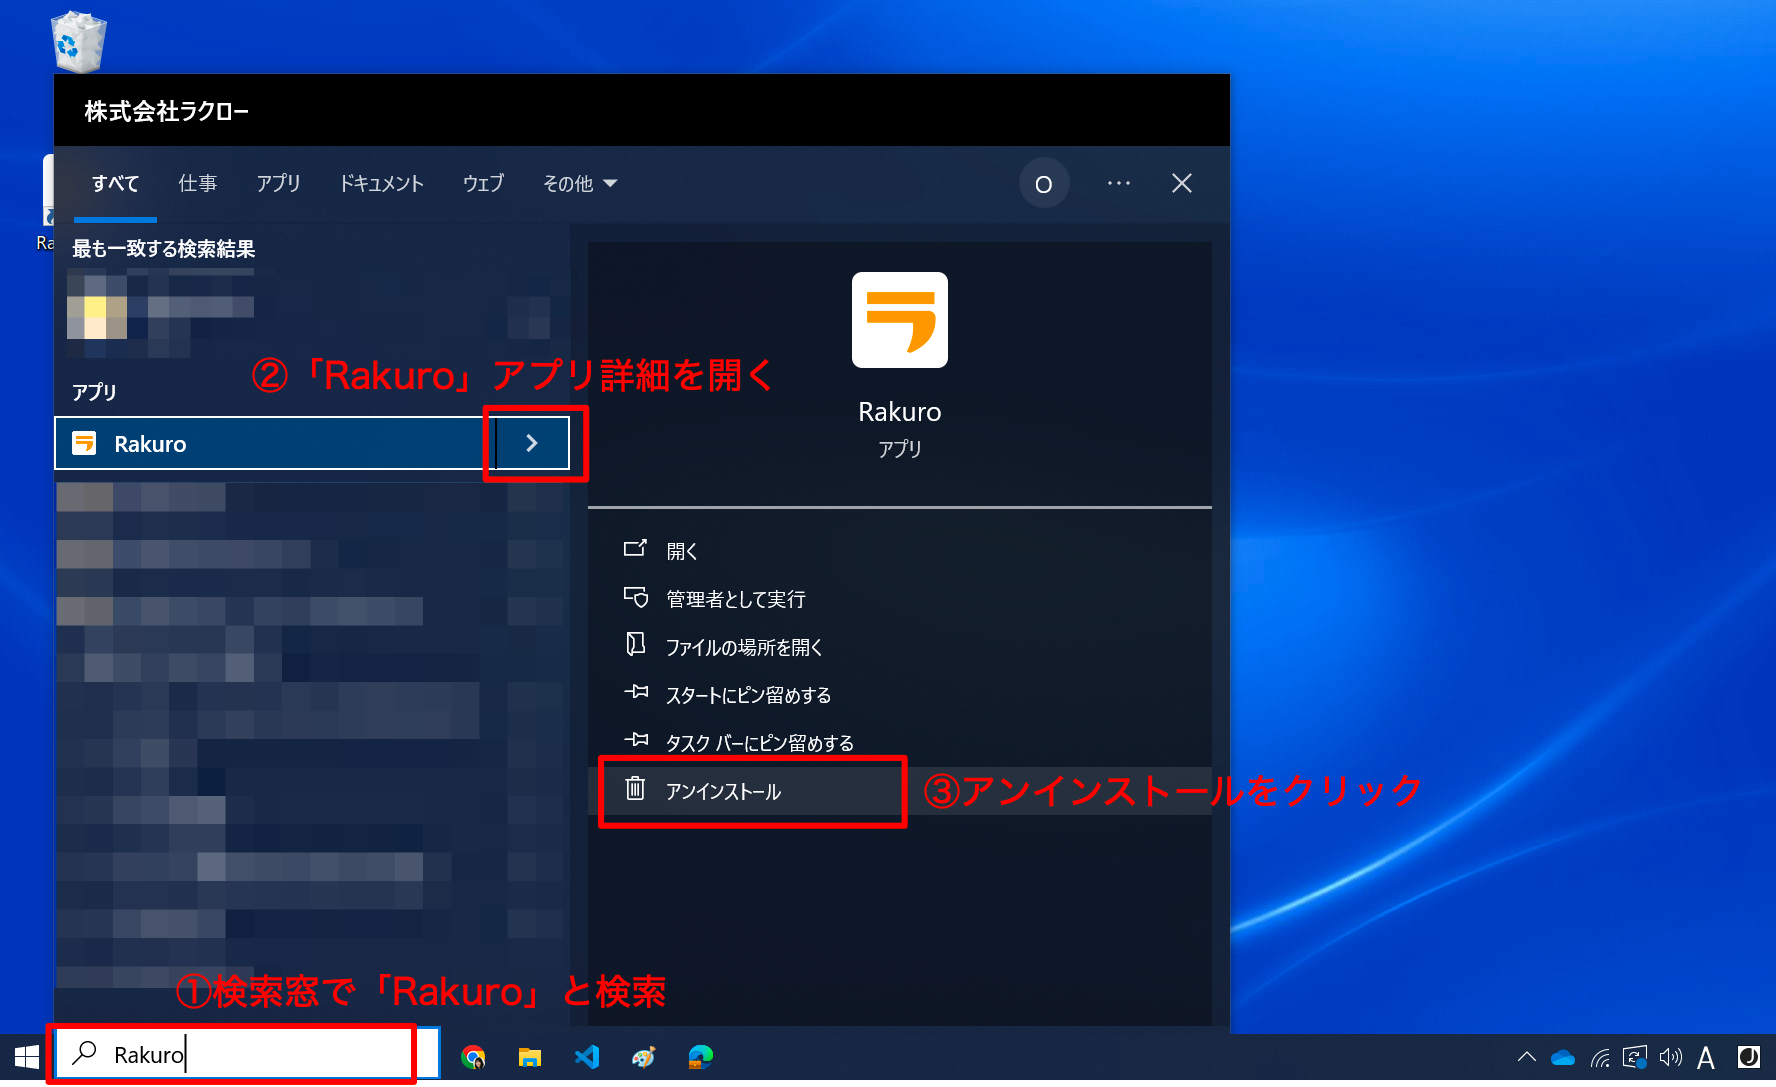Toggle the IME input mode A indicator

tap(1706, 1057)
